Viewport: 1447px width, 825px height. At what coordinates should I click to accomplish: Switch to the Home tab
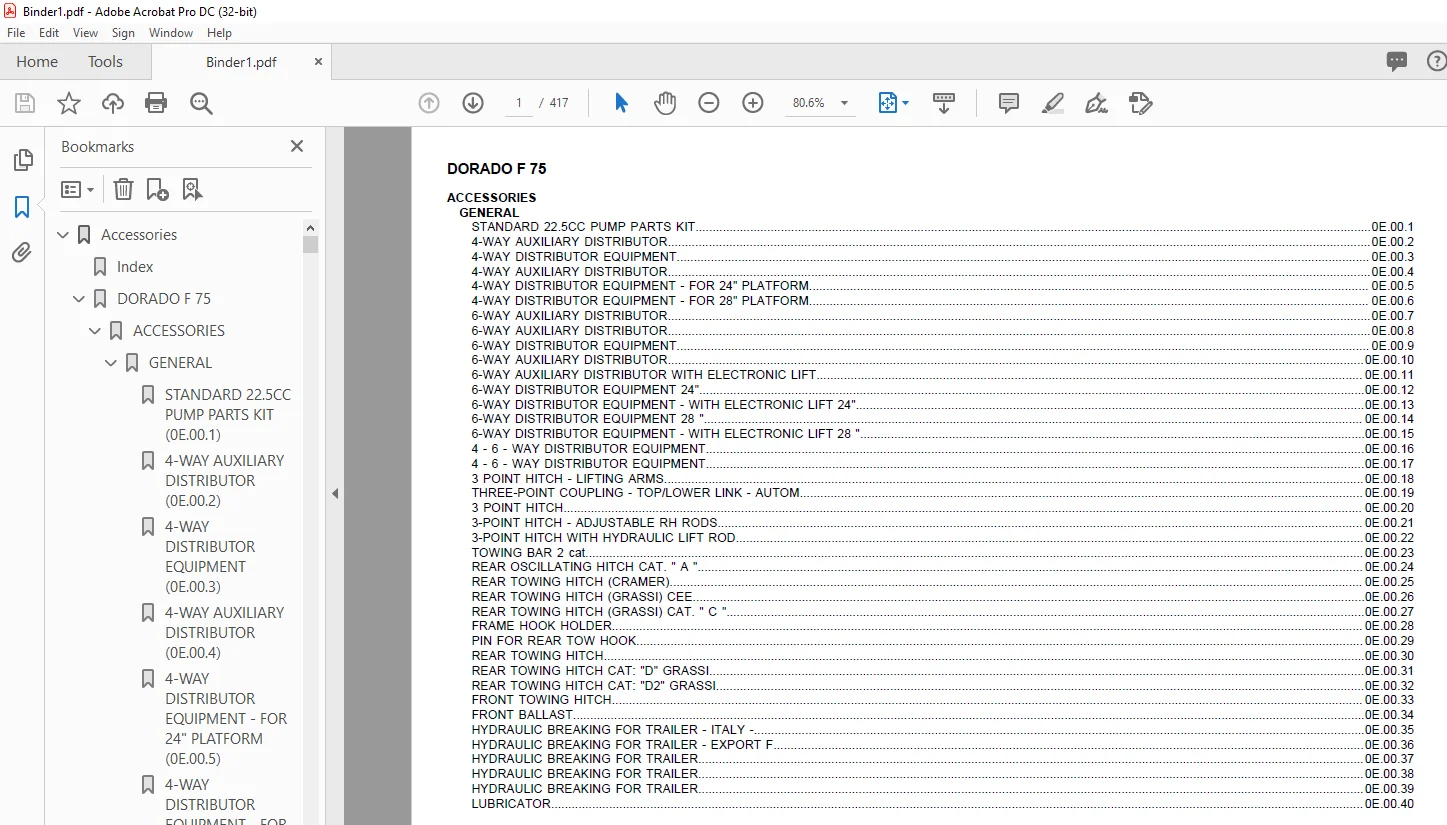click(x=37, y=62)
